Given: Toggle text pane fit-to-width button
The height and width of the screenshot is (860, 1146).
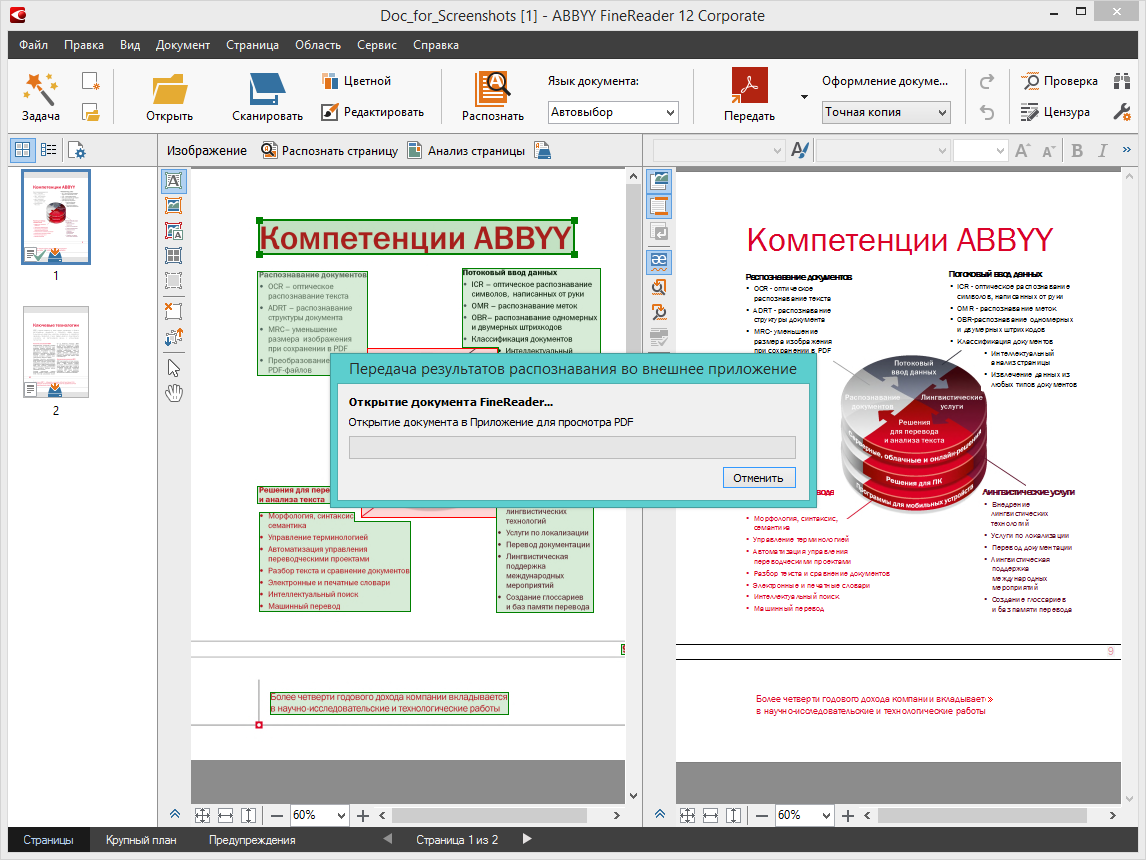Looking at the screenshot, I should click(710, 815).
